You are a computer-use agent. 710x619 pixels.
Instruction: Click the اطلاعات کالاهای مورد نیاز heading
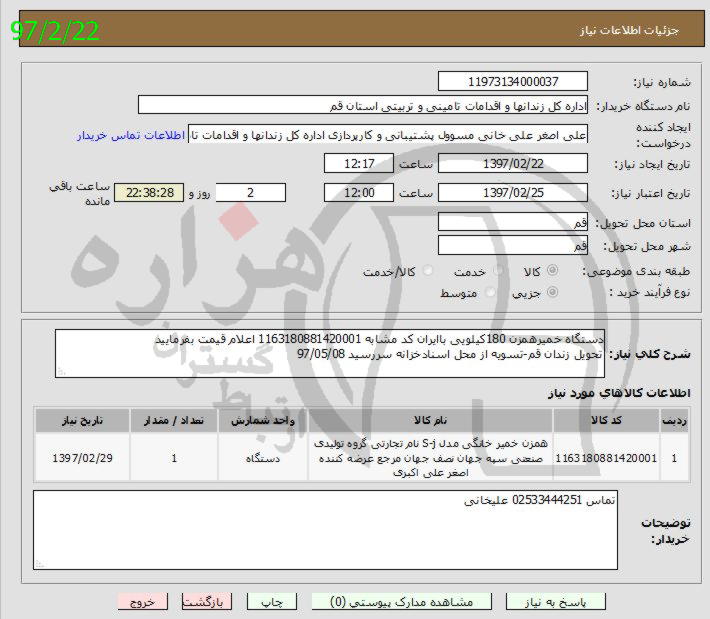(x=619, y=393)
